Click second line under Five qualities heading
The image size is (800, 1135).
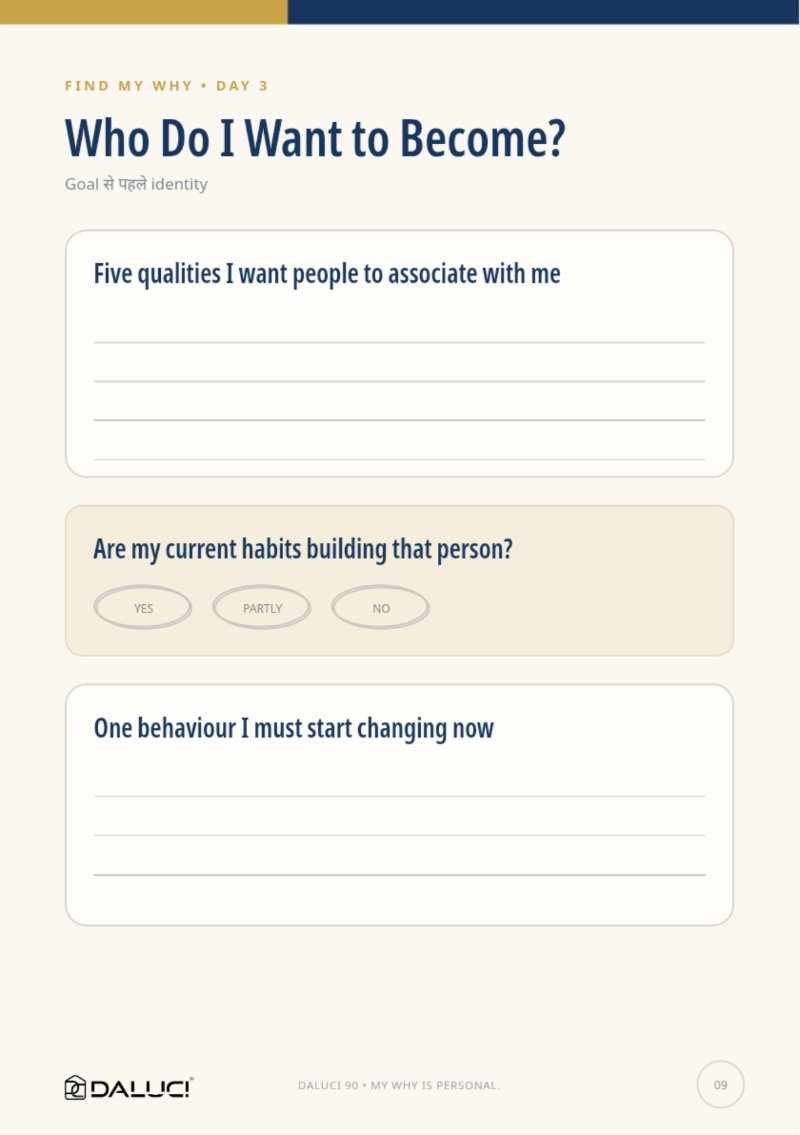(399, 381)
